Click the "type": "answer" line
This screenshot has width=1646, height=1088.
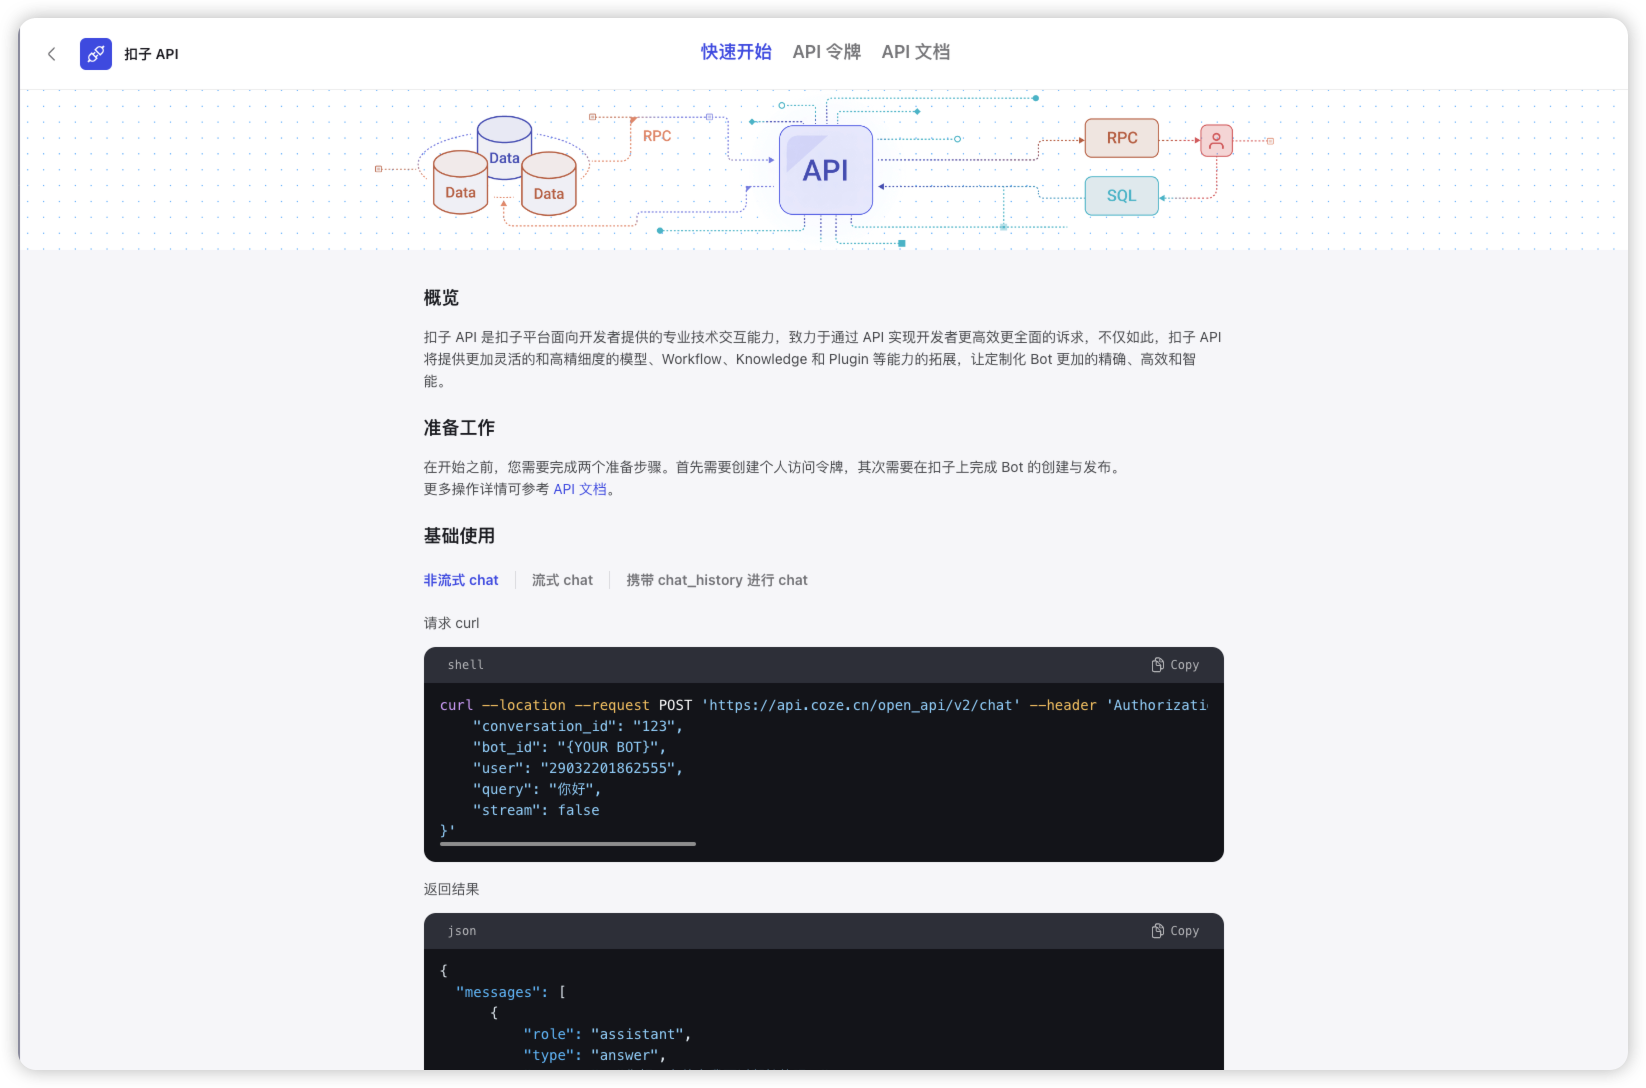tap(594, 1055)
